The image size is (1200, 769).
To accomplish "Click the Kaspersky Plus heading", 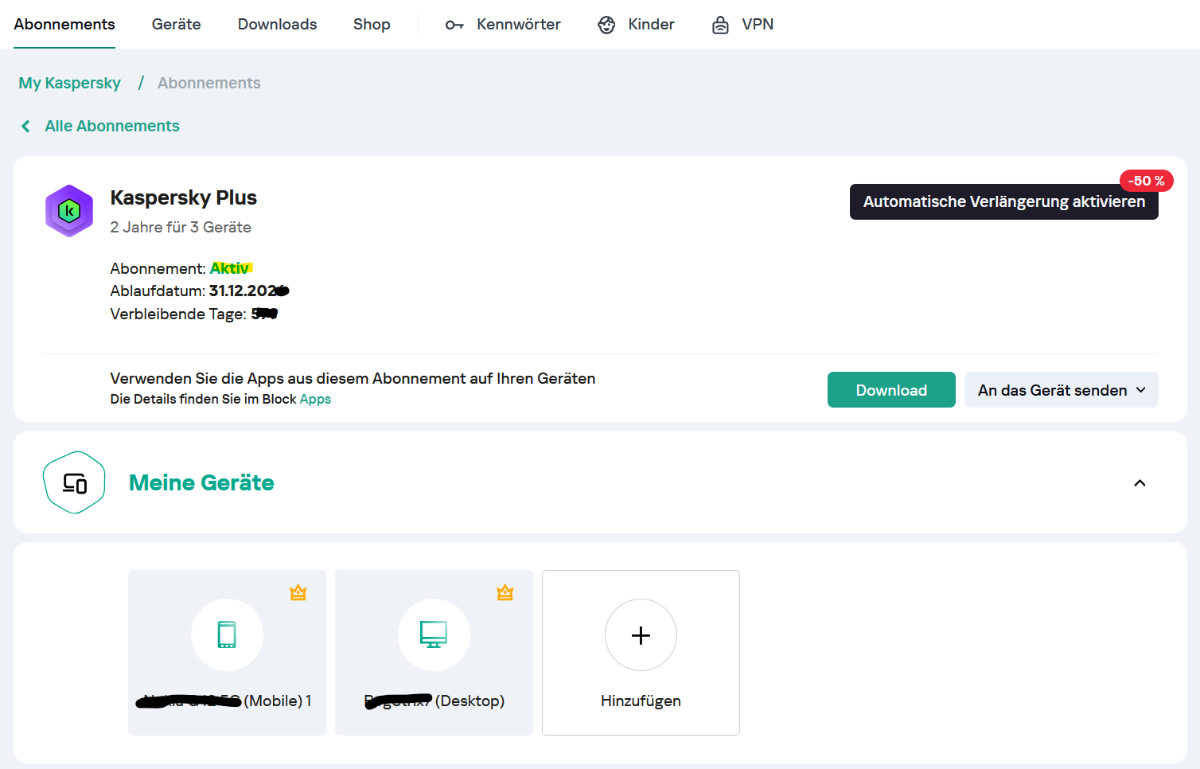I will point(183,198).
